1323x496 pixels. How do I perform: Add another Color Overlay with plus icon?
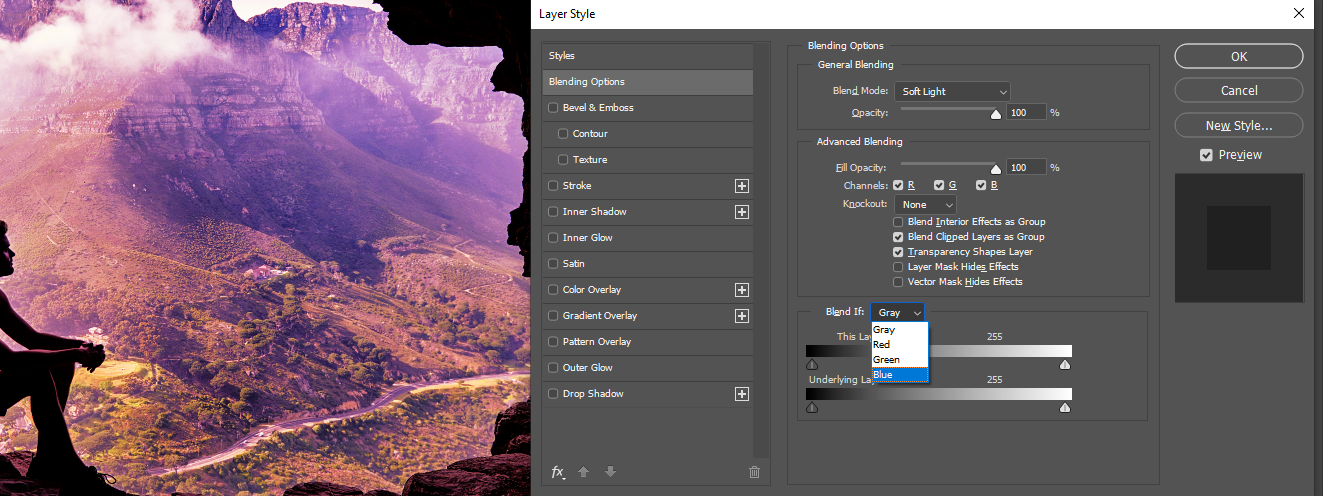(742, 290)
